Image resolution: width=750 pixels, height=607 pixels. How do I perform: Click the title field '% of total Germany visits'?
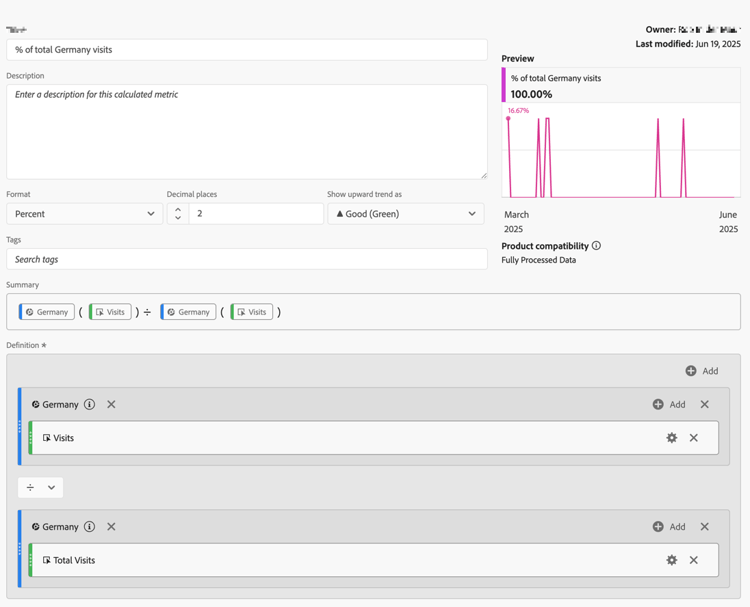pyautogui.click(x=247, y=50)
